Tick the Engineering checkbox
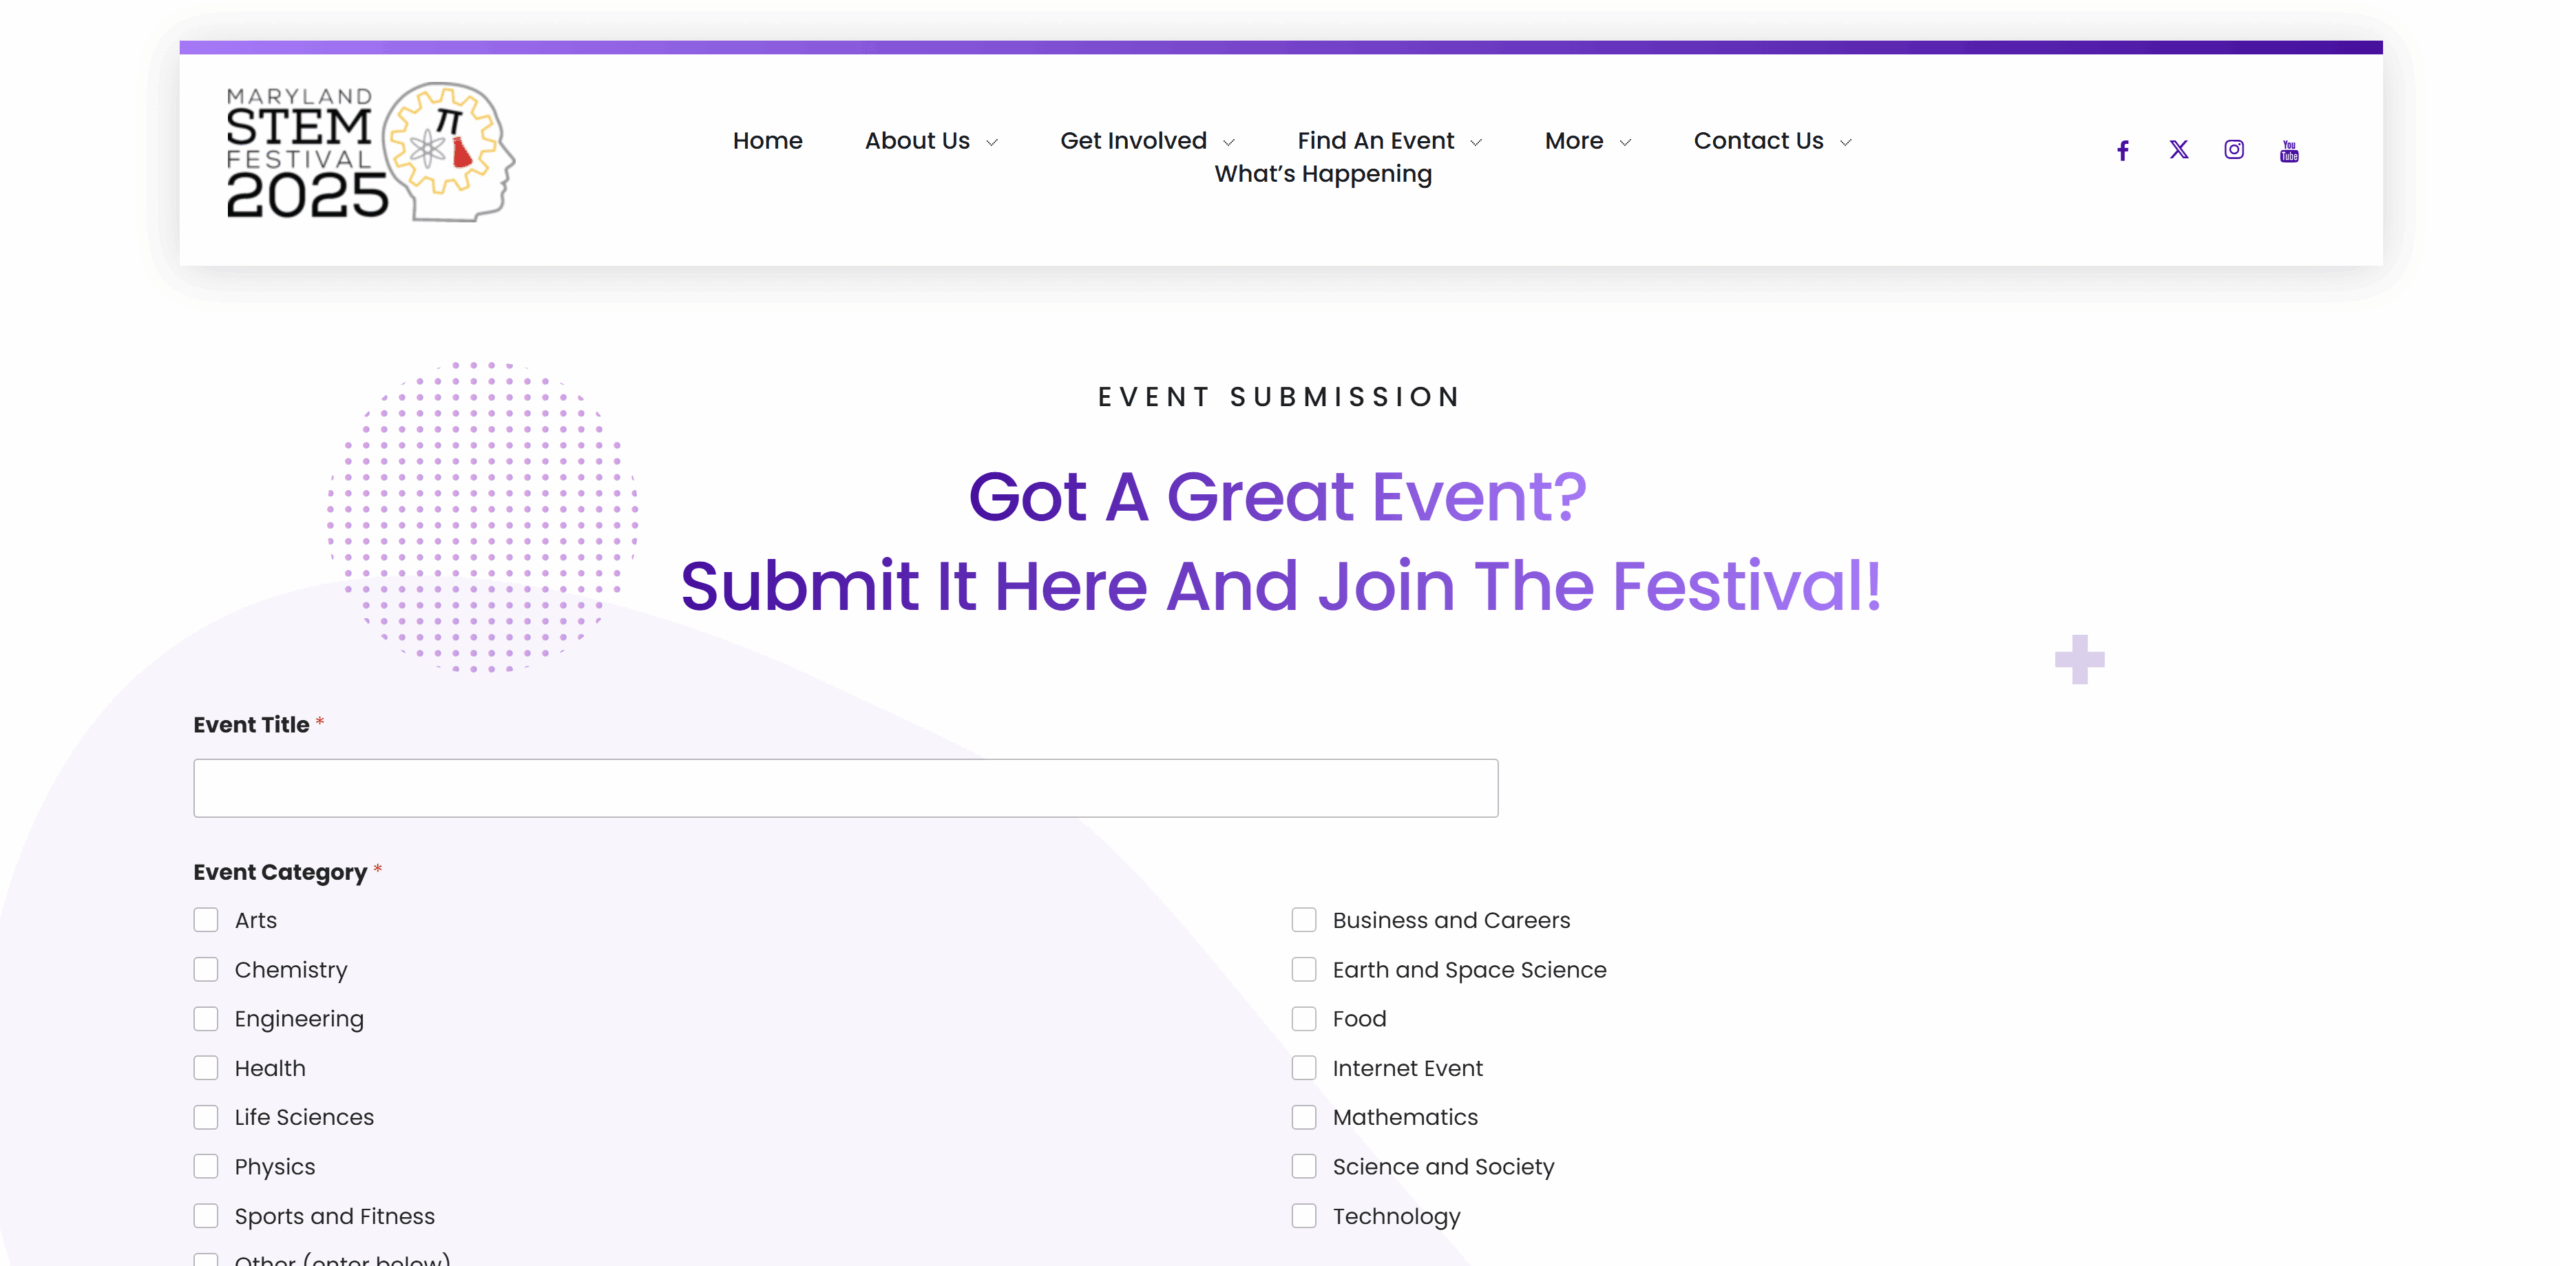Screen dimensions: 2560x1266 [x=206, y=1018]
